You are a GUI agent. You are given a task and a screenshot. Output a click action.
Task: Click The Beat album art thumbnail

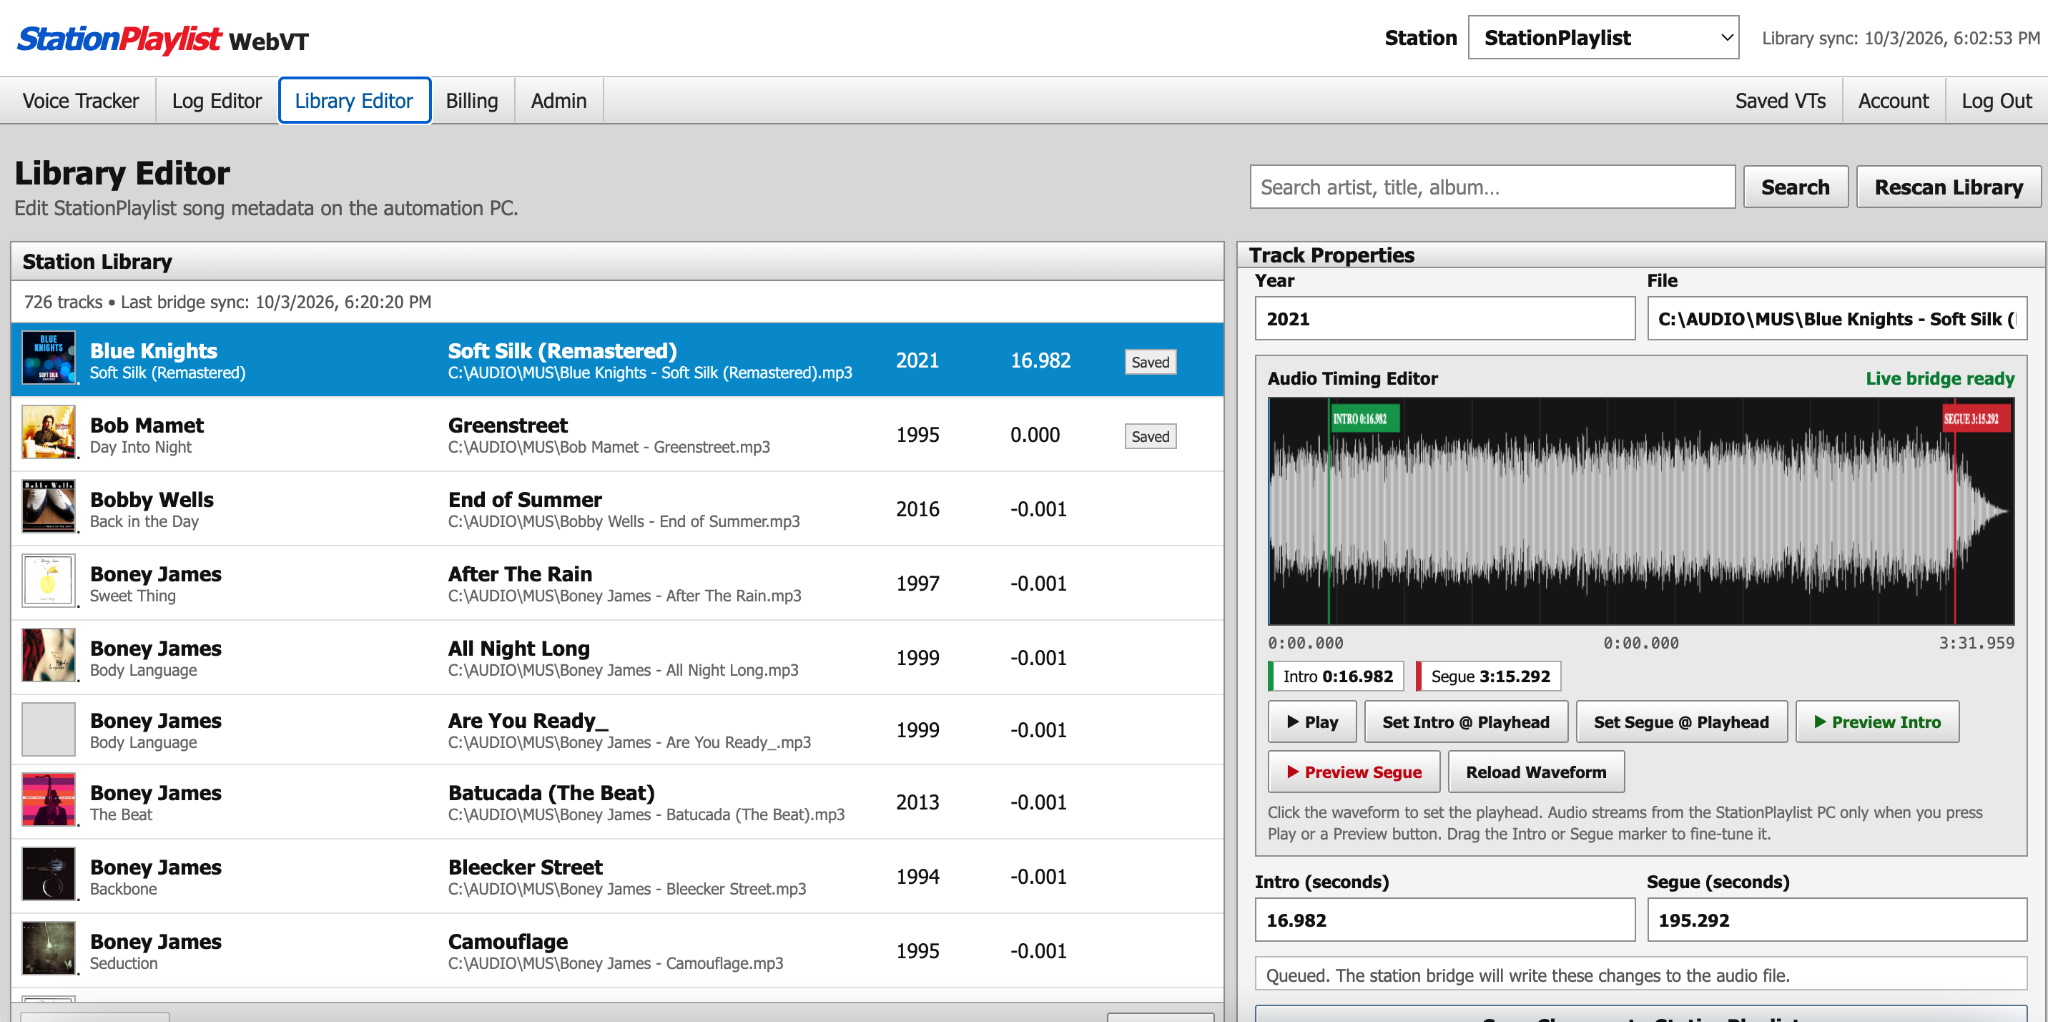tap(49, 800)
